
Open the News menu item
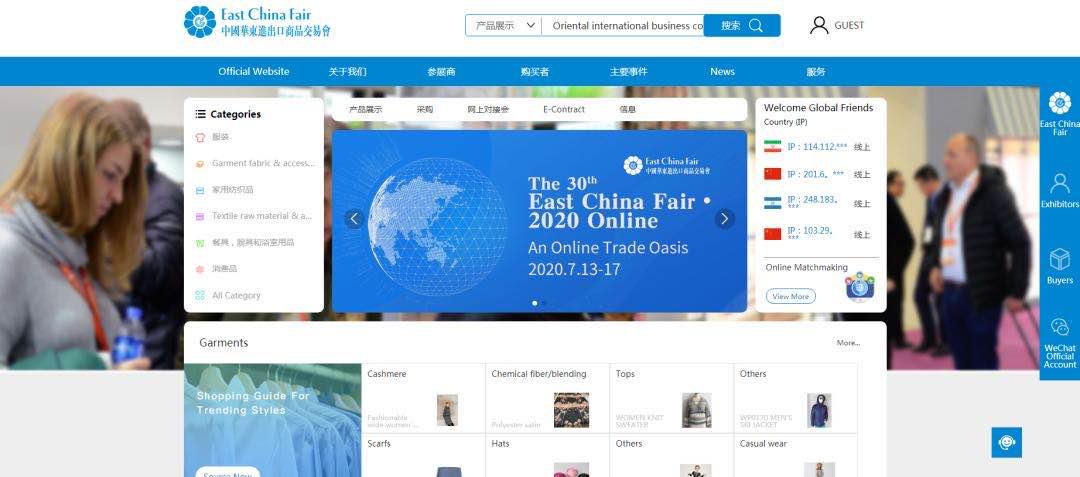point(723,72)
